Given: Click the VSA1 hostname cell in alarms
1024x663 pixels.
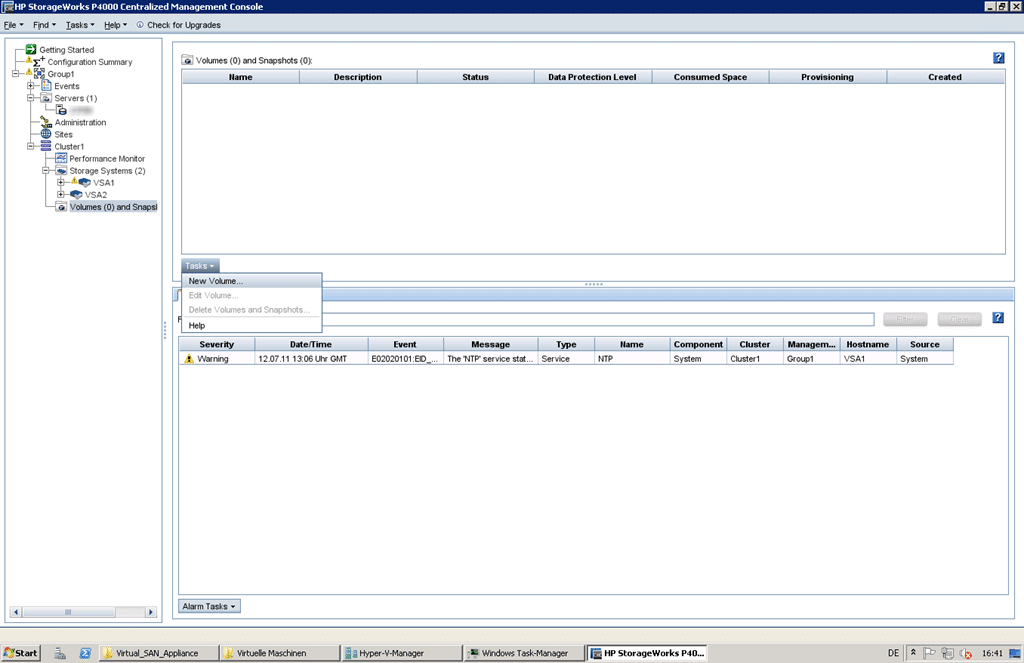Looking at the screenshot, I should pyautogui.click(x=867, y=359).
